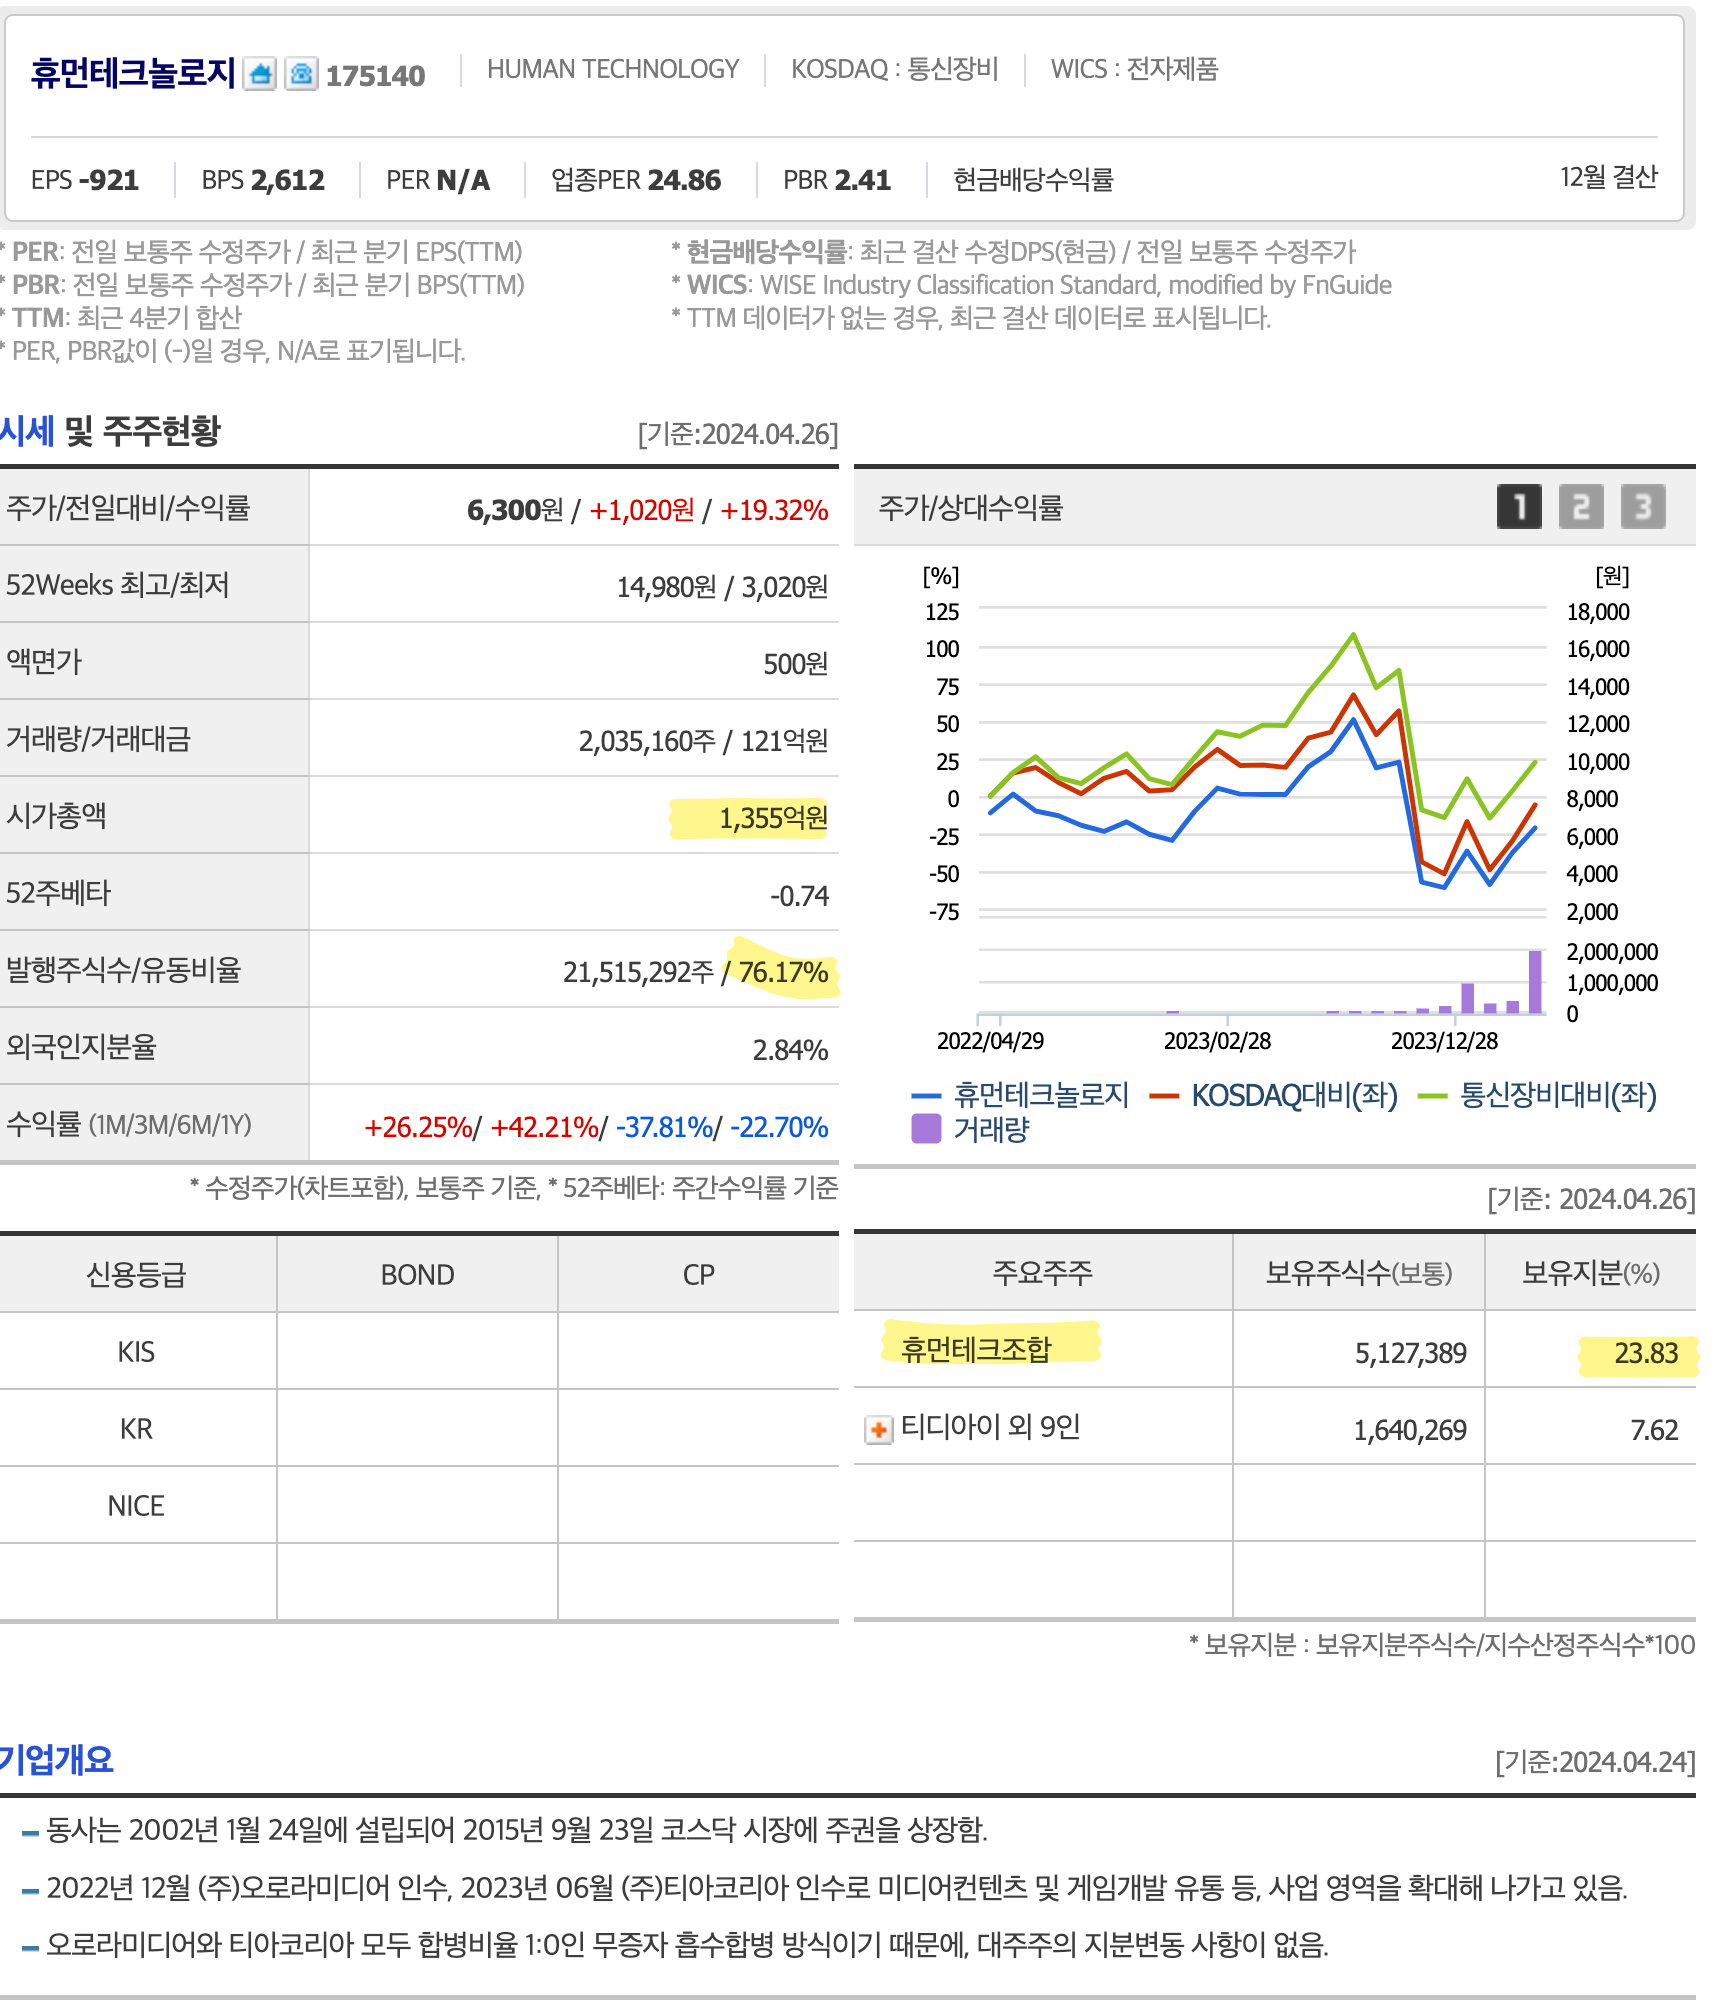Viewport: 1712px width, 2002px height.
Task: Click the +42.21% three-month return
Action: tap(544, 1127)
